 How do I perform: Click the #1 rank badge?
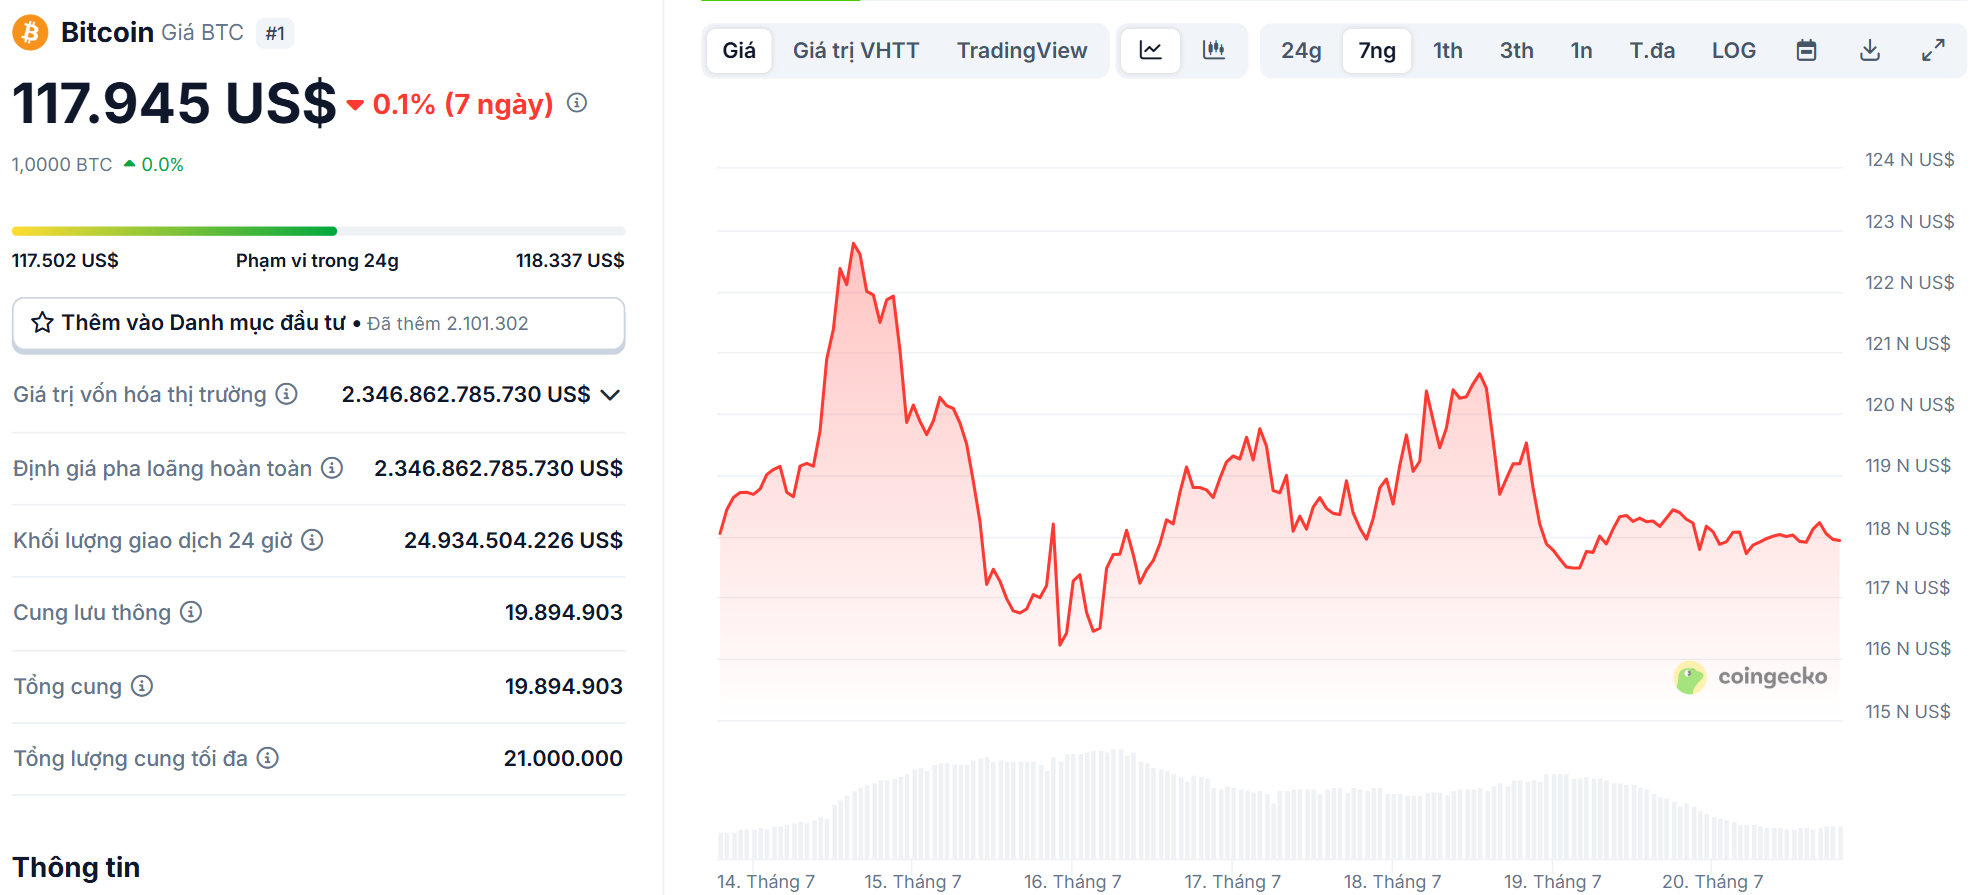(x=275, y=33)
